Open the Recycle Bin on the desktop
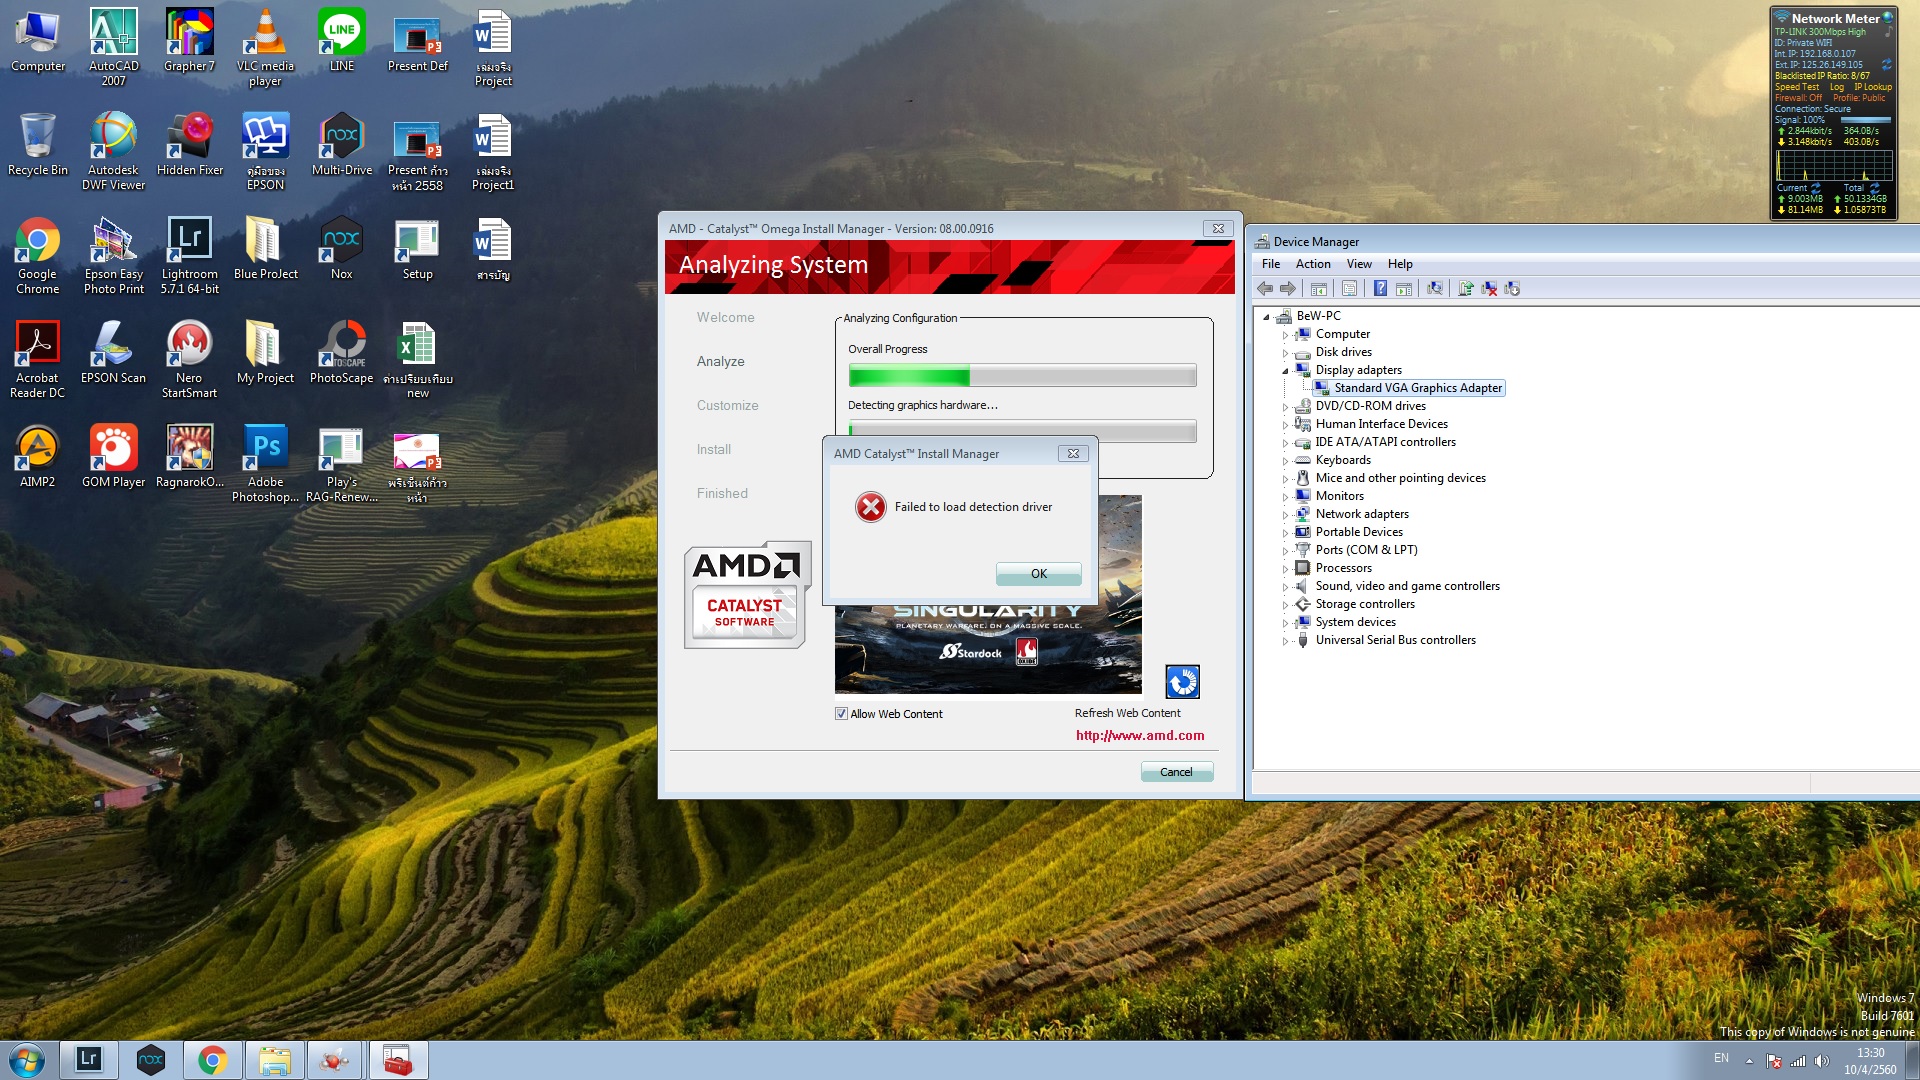Viewport: 1920px width, 1080px height. 37,144
